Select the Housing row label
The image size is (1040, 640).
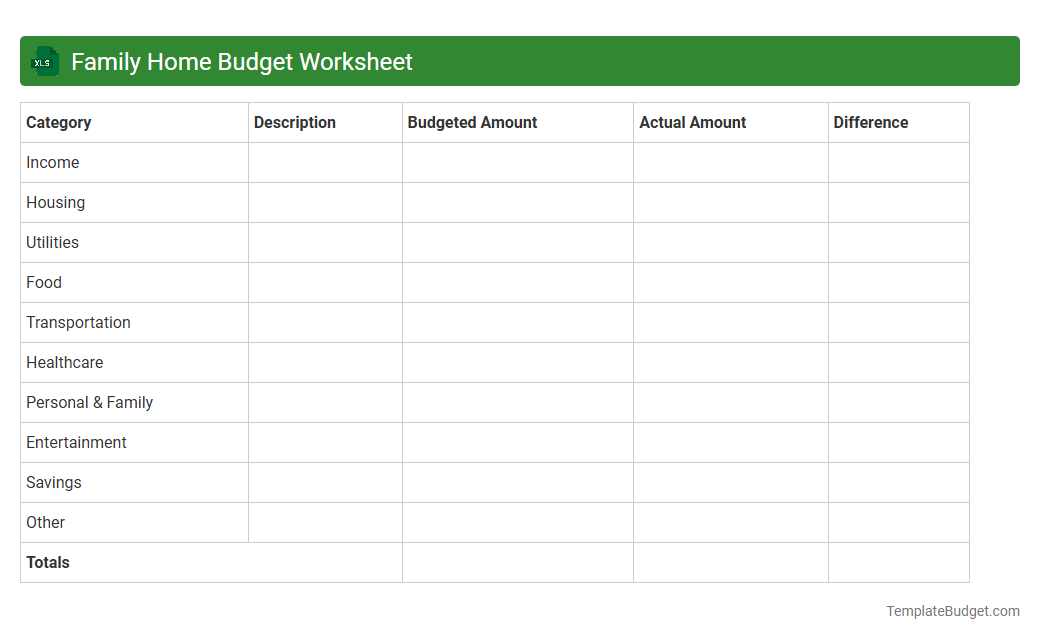[55, 202]
